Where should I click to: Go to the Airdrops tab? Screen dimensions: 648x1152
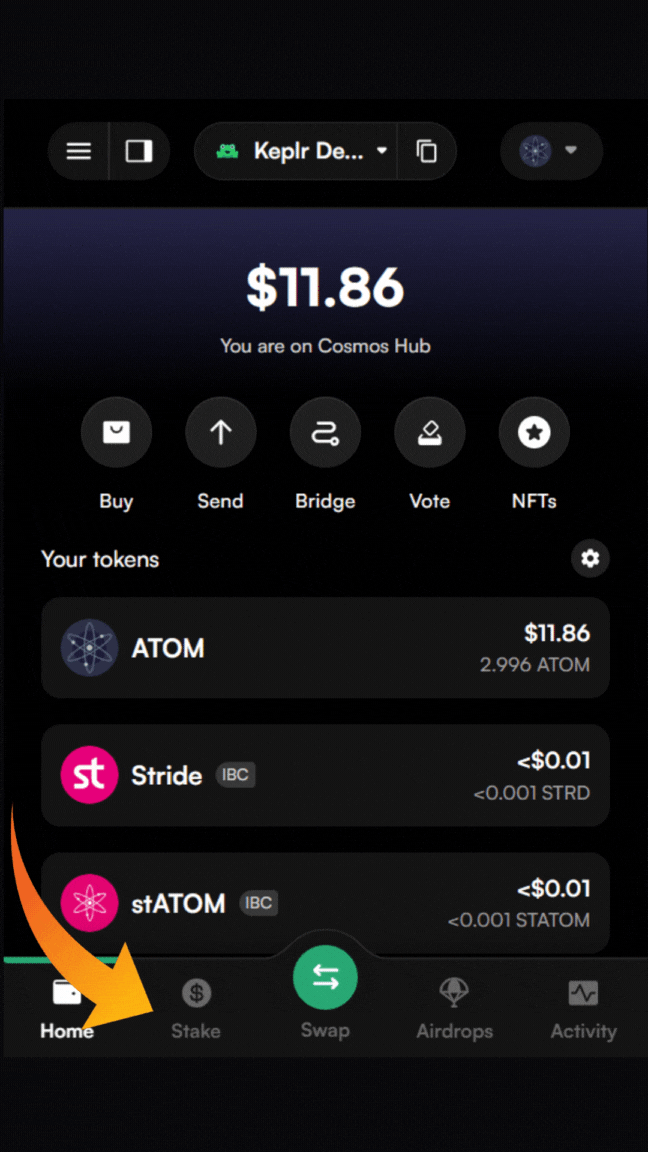click(454, 1008)
